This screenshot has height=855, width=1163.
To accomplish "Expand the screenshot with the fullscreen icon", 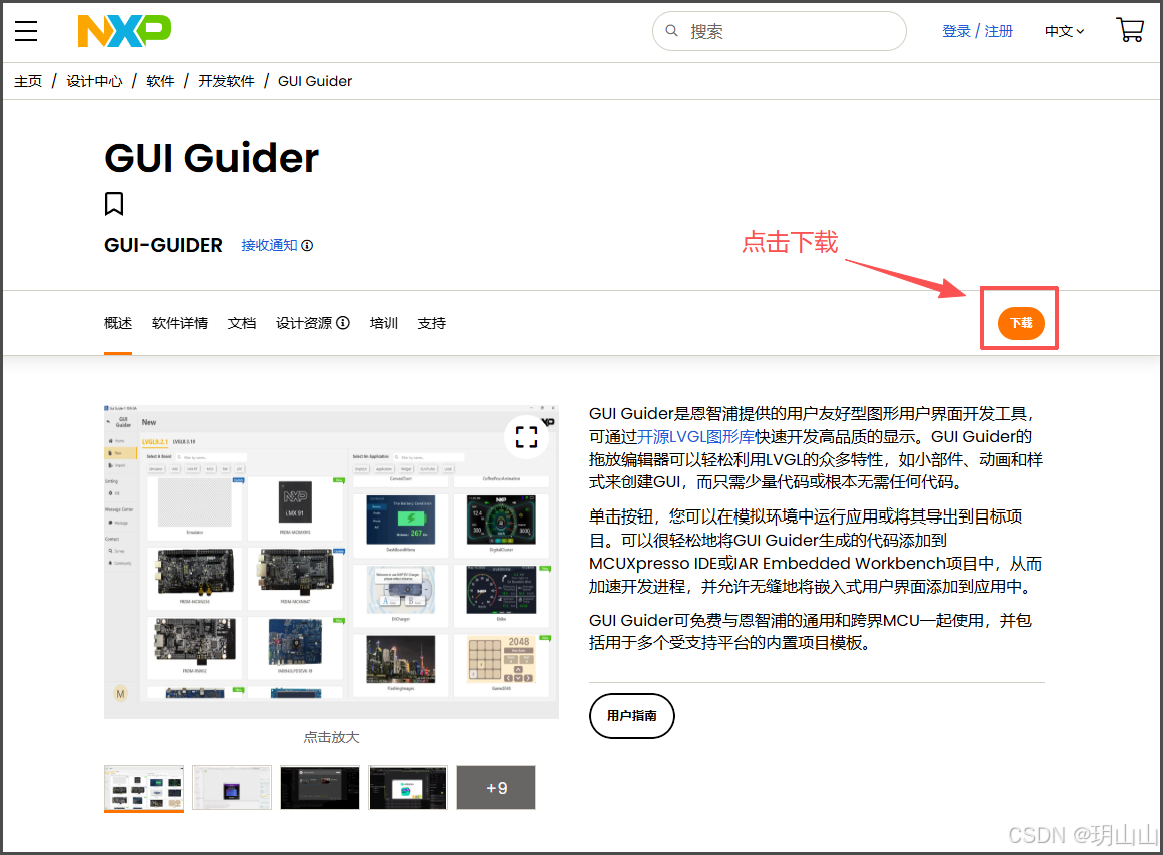I will click(527, 437).
